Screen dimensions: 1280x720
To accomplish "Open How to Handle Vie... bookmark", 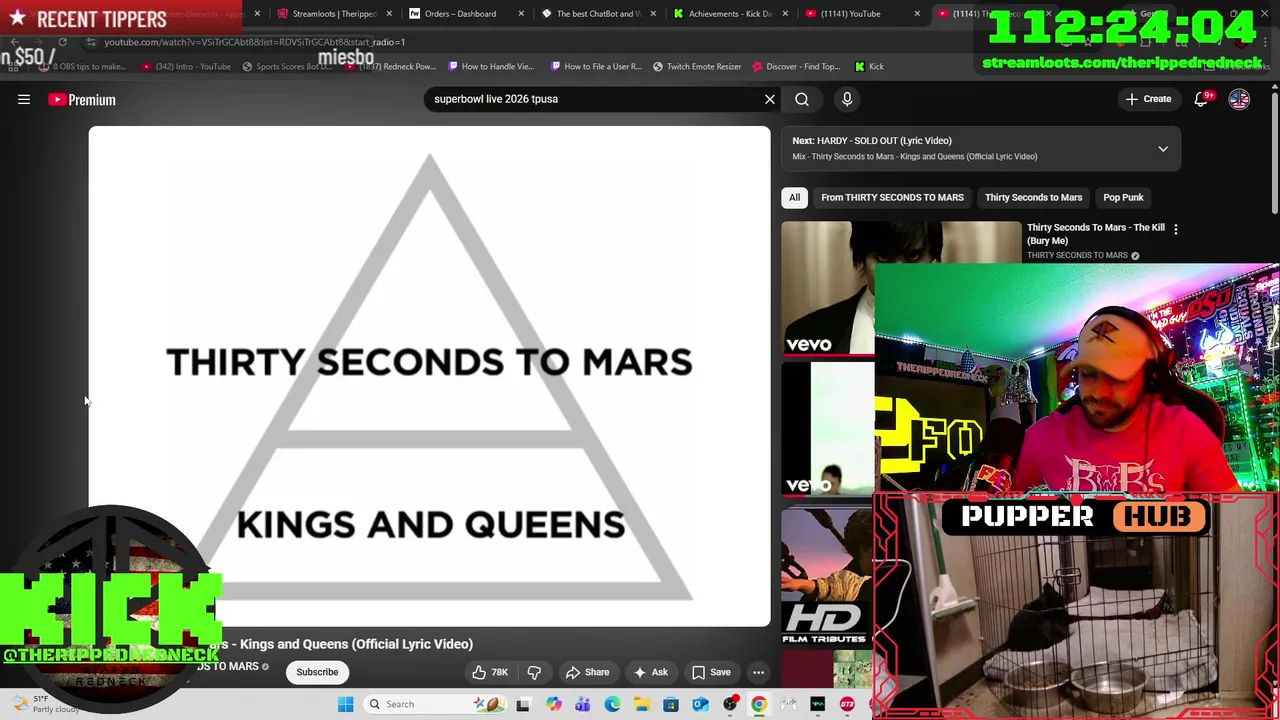I will (x=491, y=66).
